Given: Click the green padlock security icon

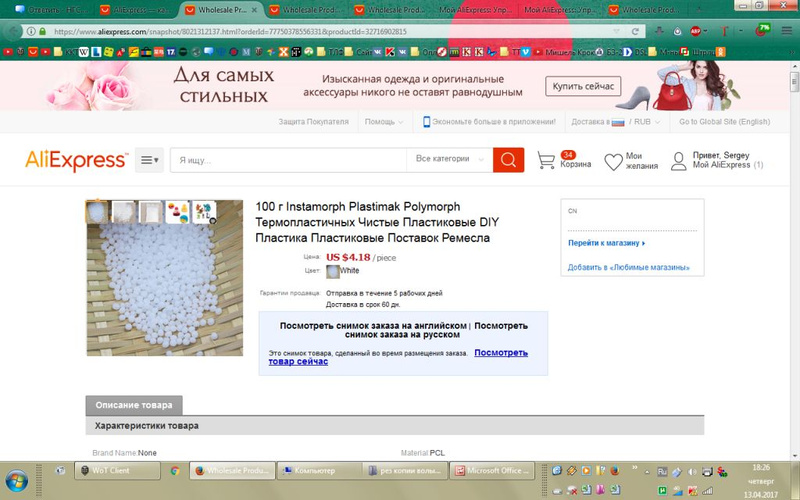Looking at the screenshot, I should point(43,32).
